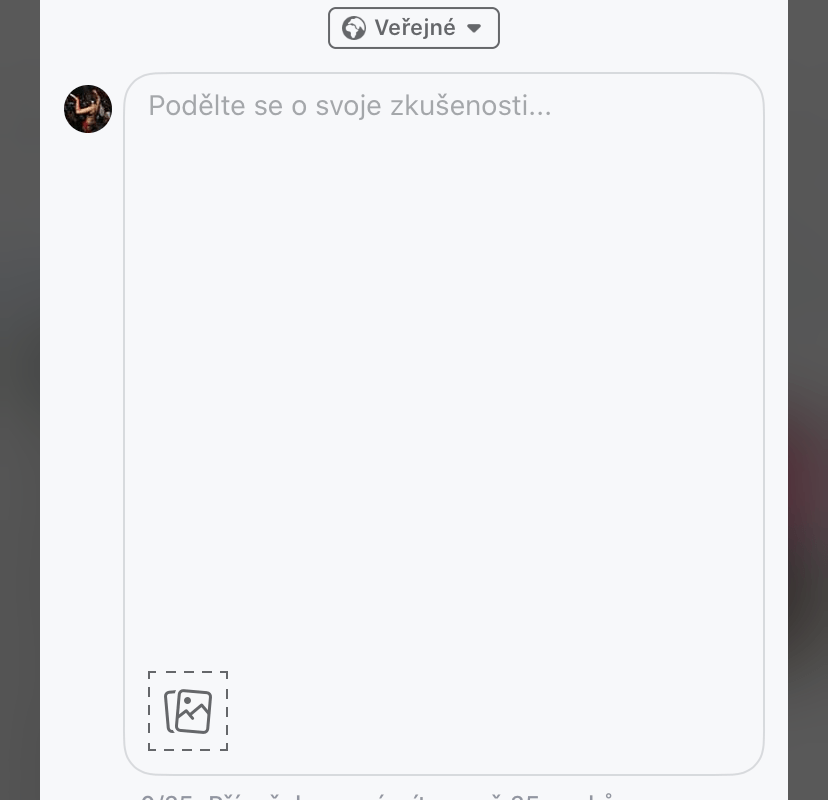This screenshot has height=800, width=828.
Task: Click the photo upload icon
Action: pyautogui.click(x=188, y=711)
